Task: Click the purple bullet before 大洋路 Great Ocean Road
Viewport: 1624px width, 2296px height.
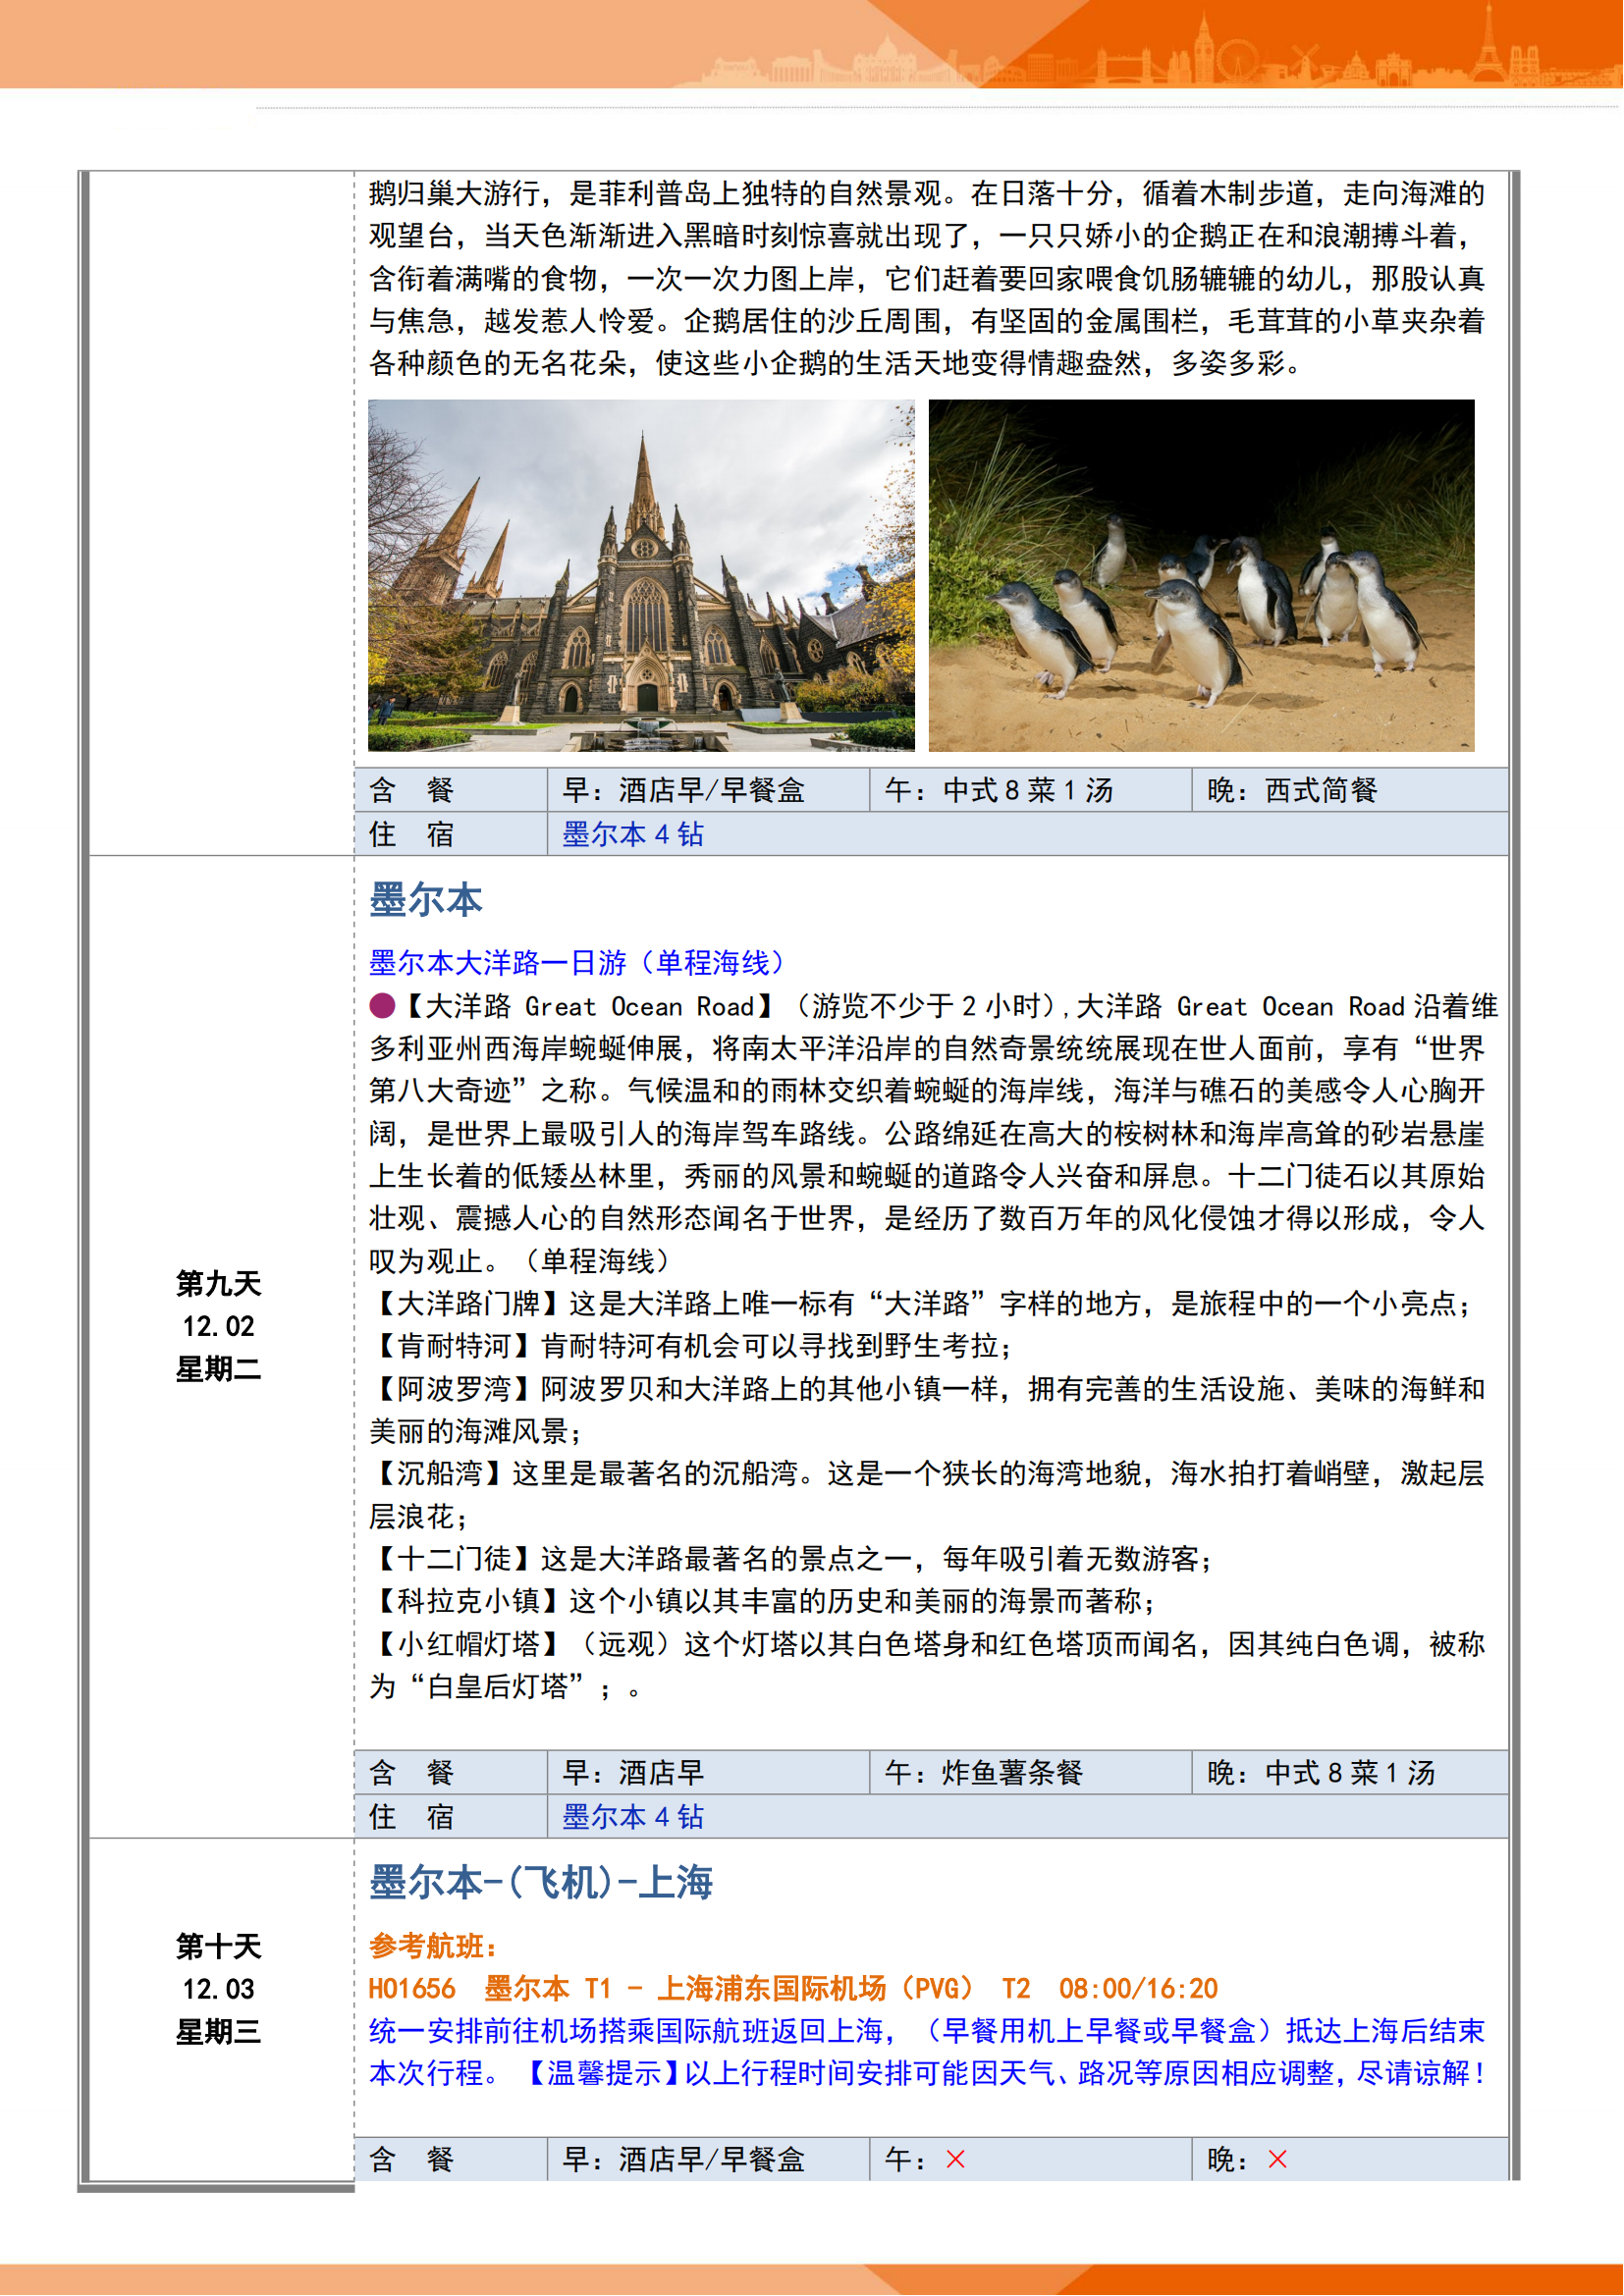Action: click(x=382, y=1005)
